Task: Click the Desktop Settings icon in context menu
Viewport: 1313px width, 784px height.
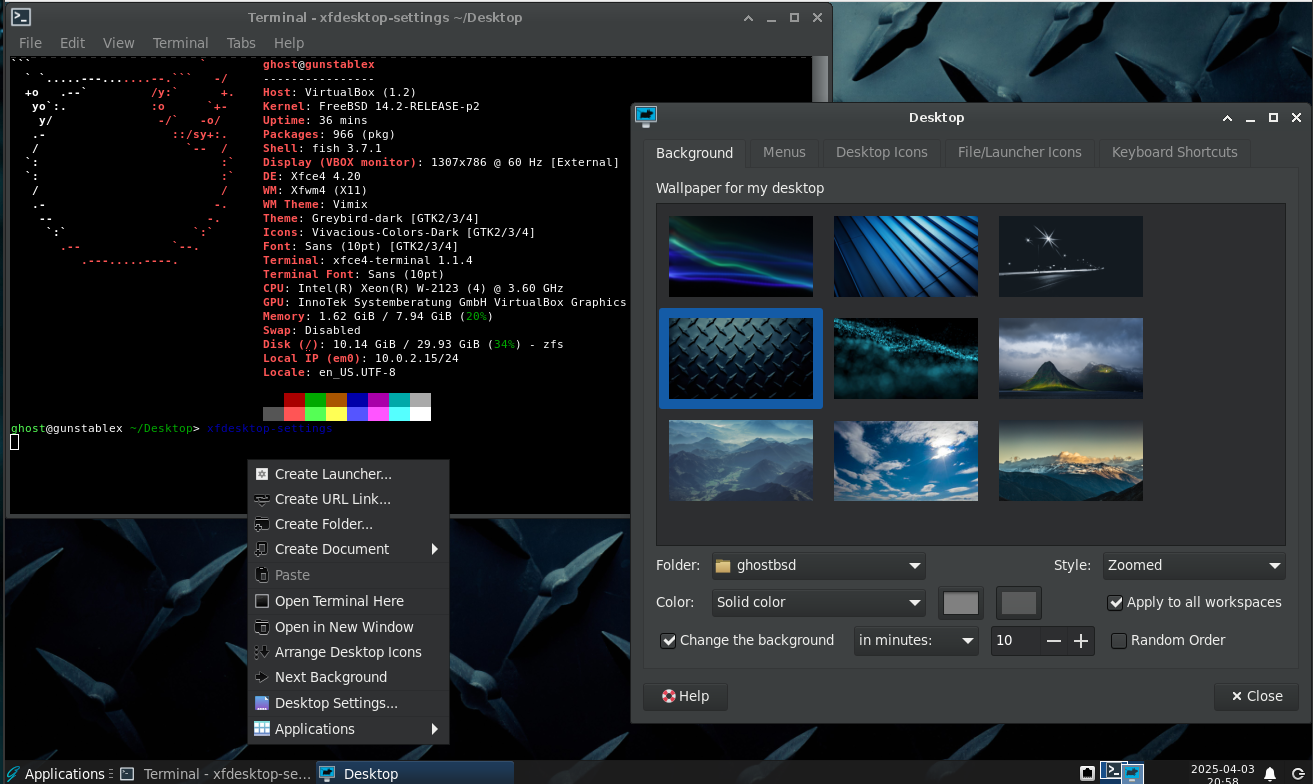Action: (x=262, y=703)
